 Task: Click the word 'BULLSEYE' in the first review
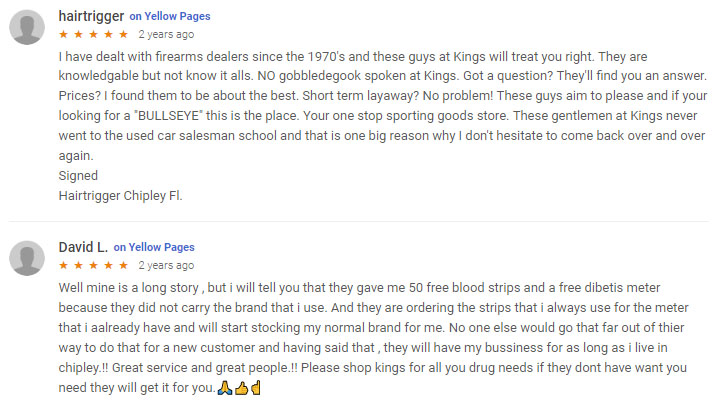pos(169,116)
